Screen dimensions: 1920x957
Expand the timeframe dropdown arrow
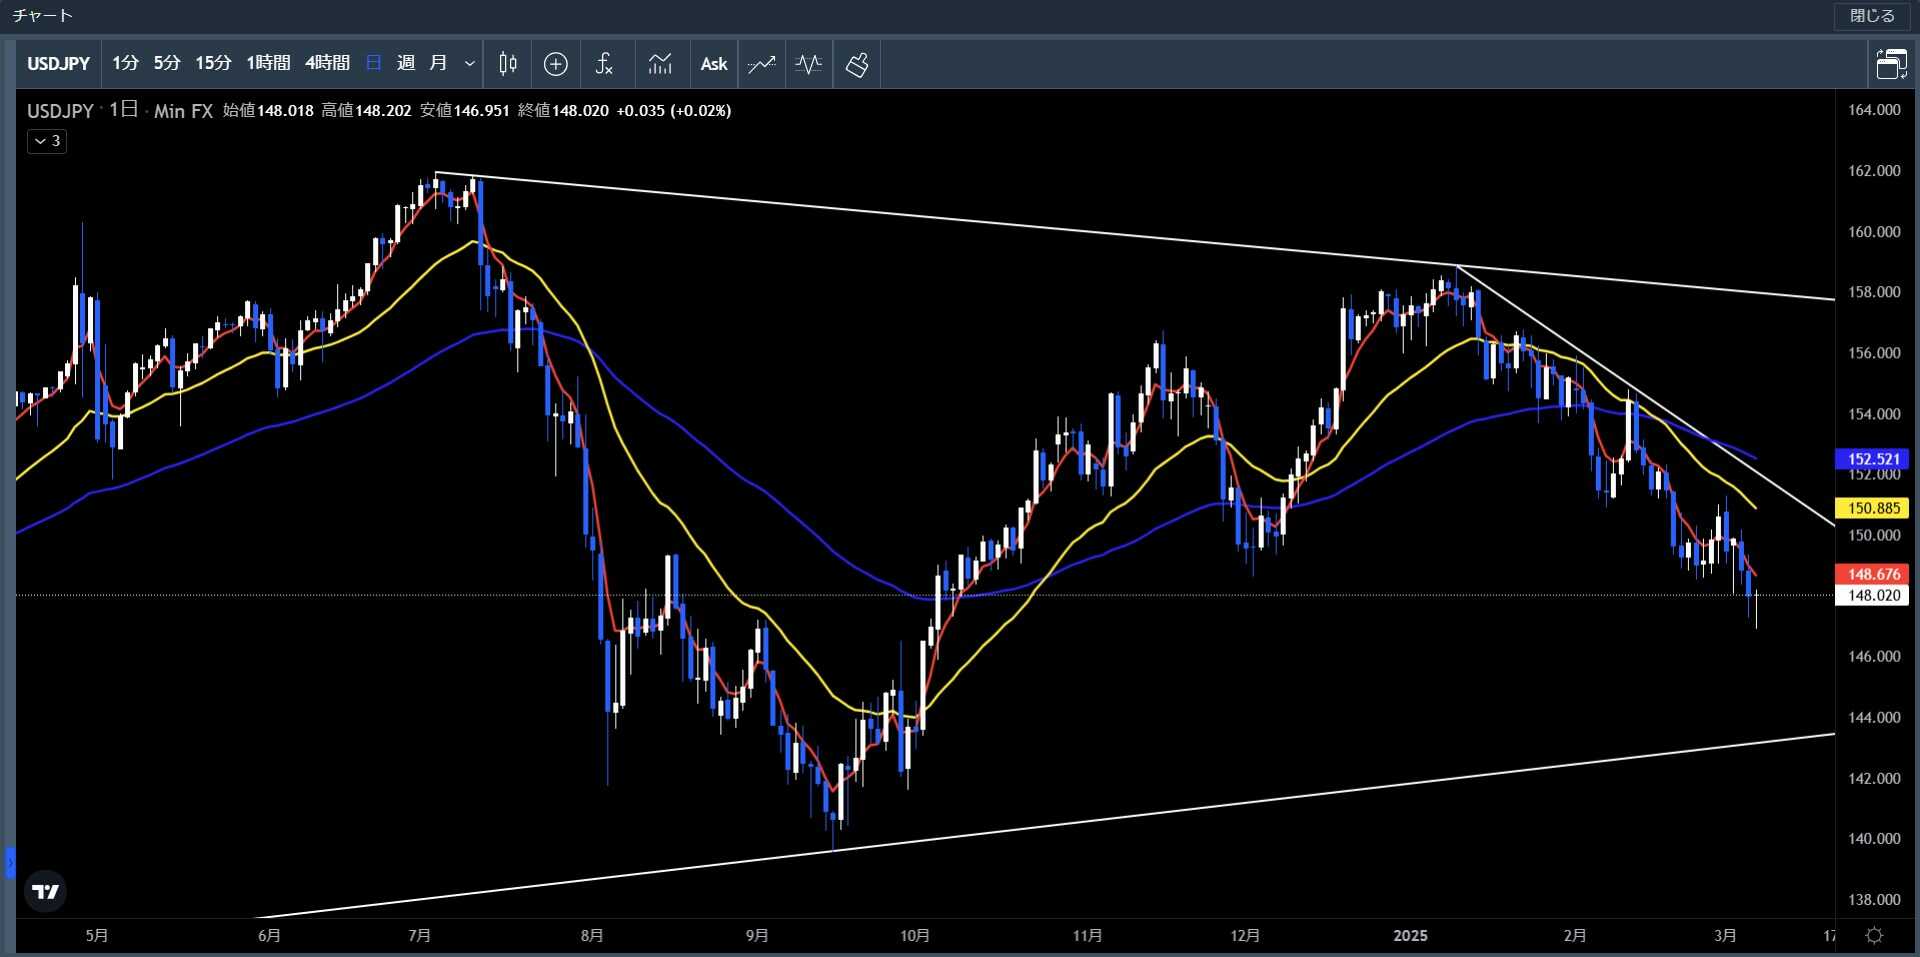pos(469,64)
